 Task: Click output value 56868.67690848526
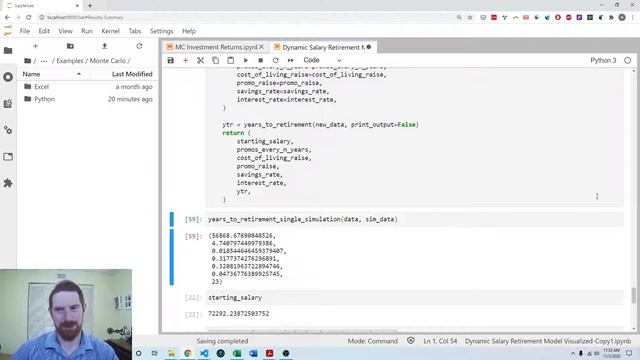(x=244, y=236)
